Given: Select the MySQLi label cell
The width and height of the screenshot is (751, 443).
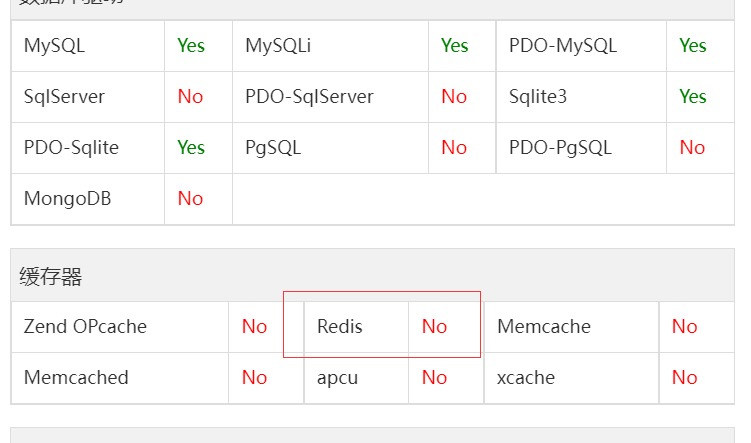Looking at the screenshot, I should (330, 46).
